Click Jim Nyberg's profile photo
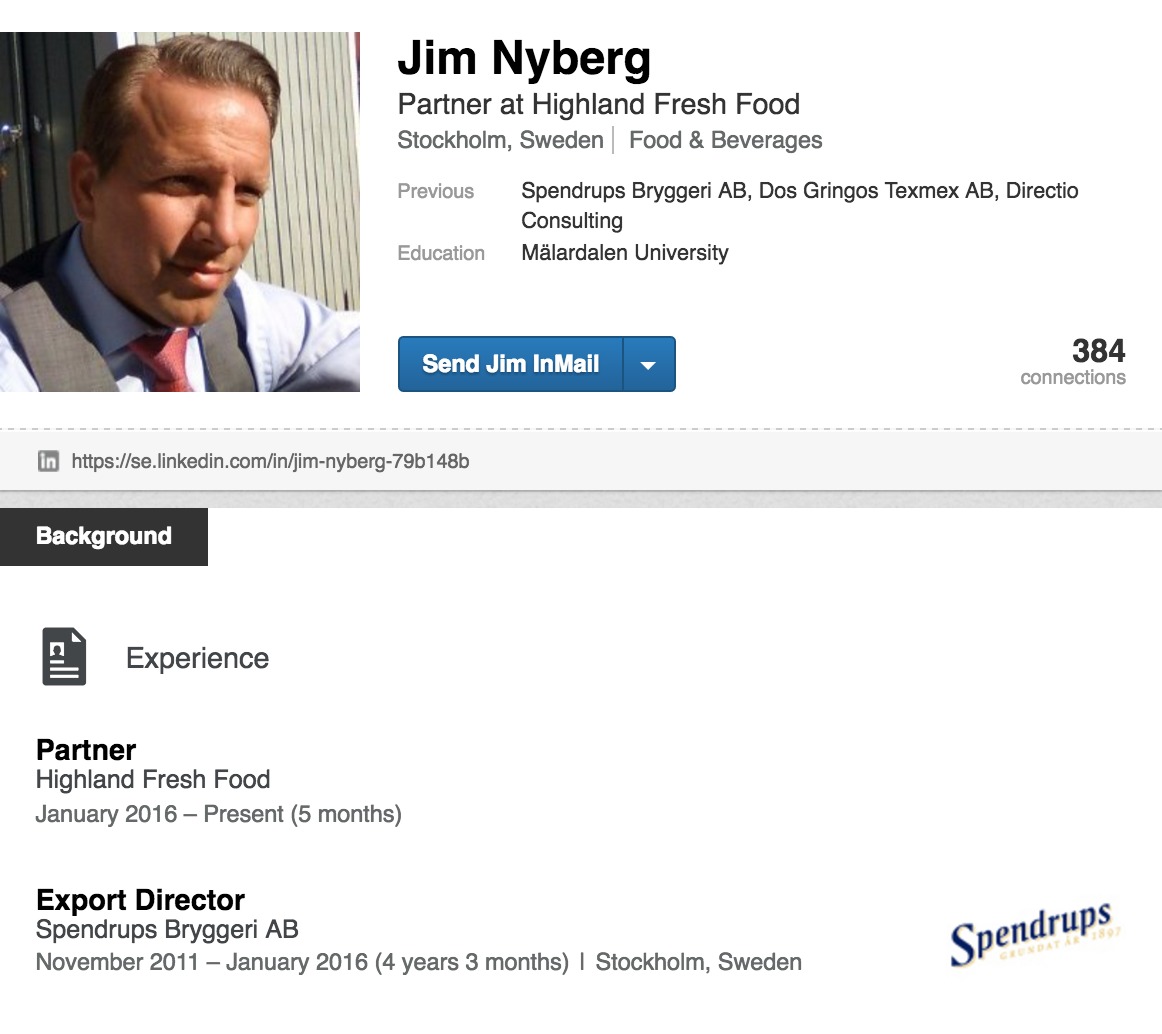The height and width of the screenshot is (1034, 1162). [x=180, y=212]
